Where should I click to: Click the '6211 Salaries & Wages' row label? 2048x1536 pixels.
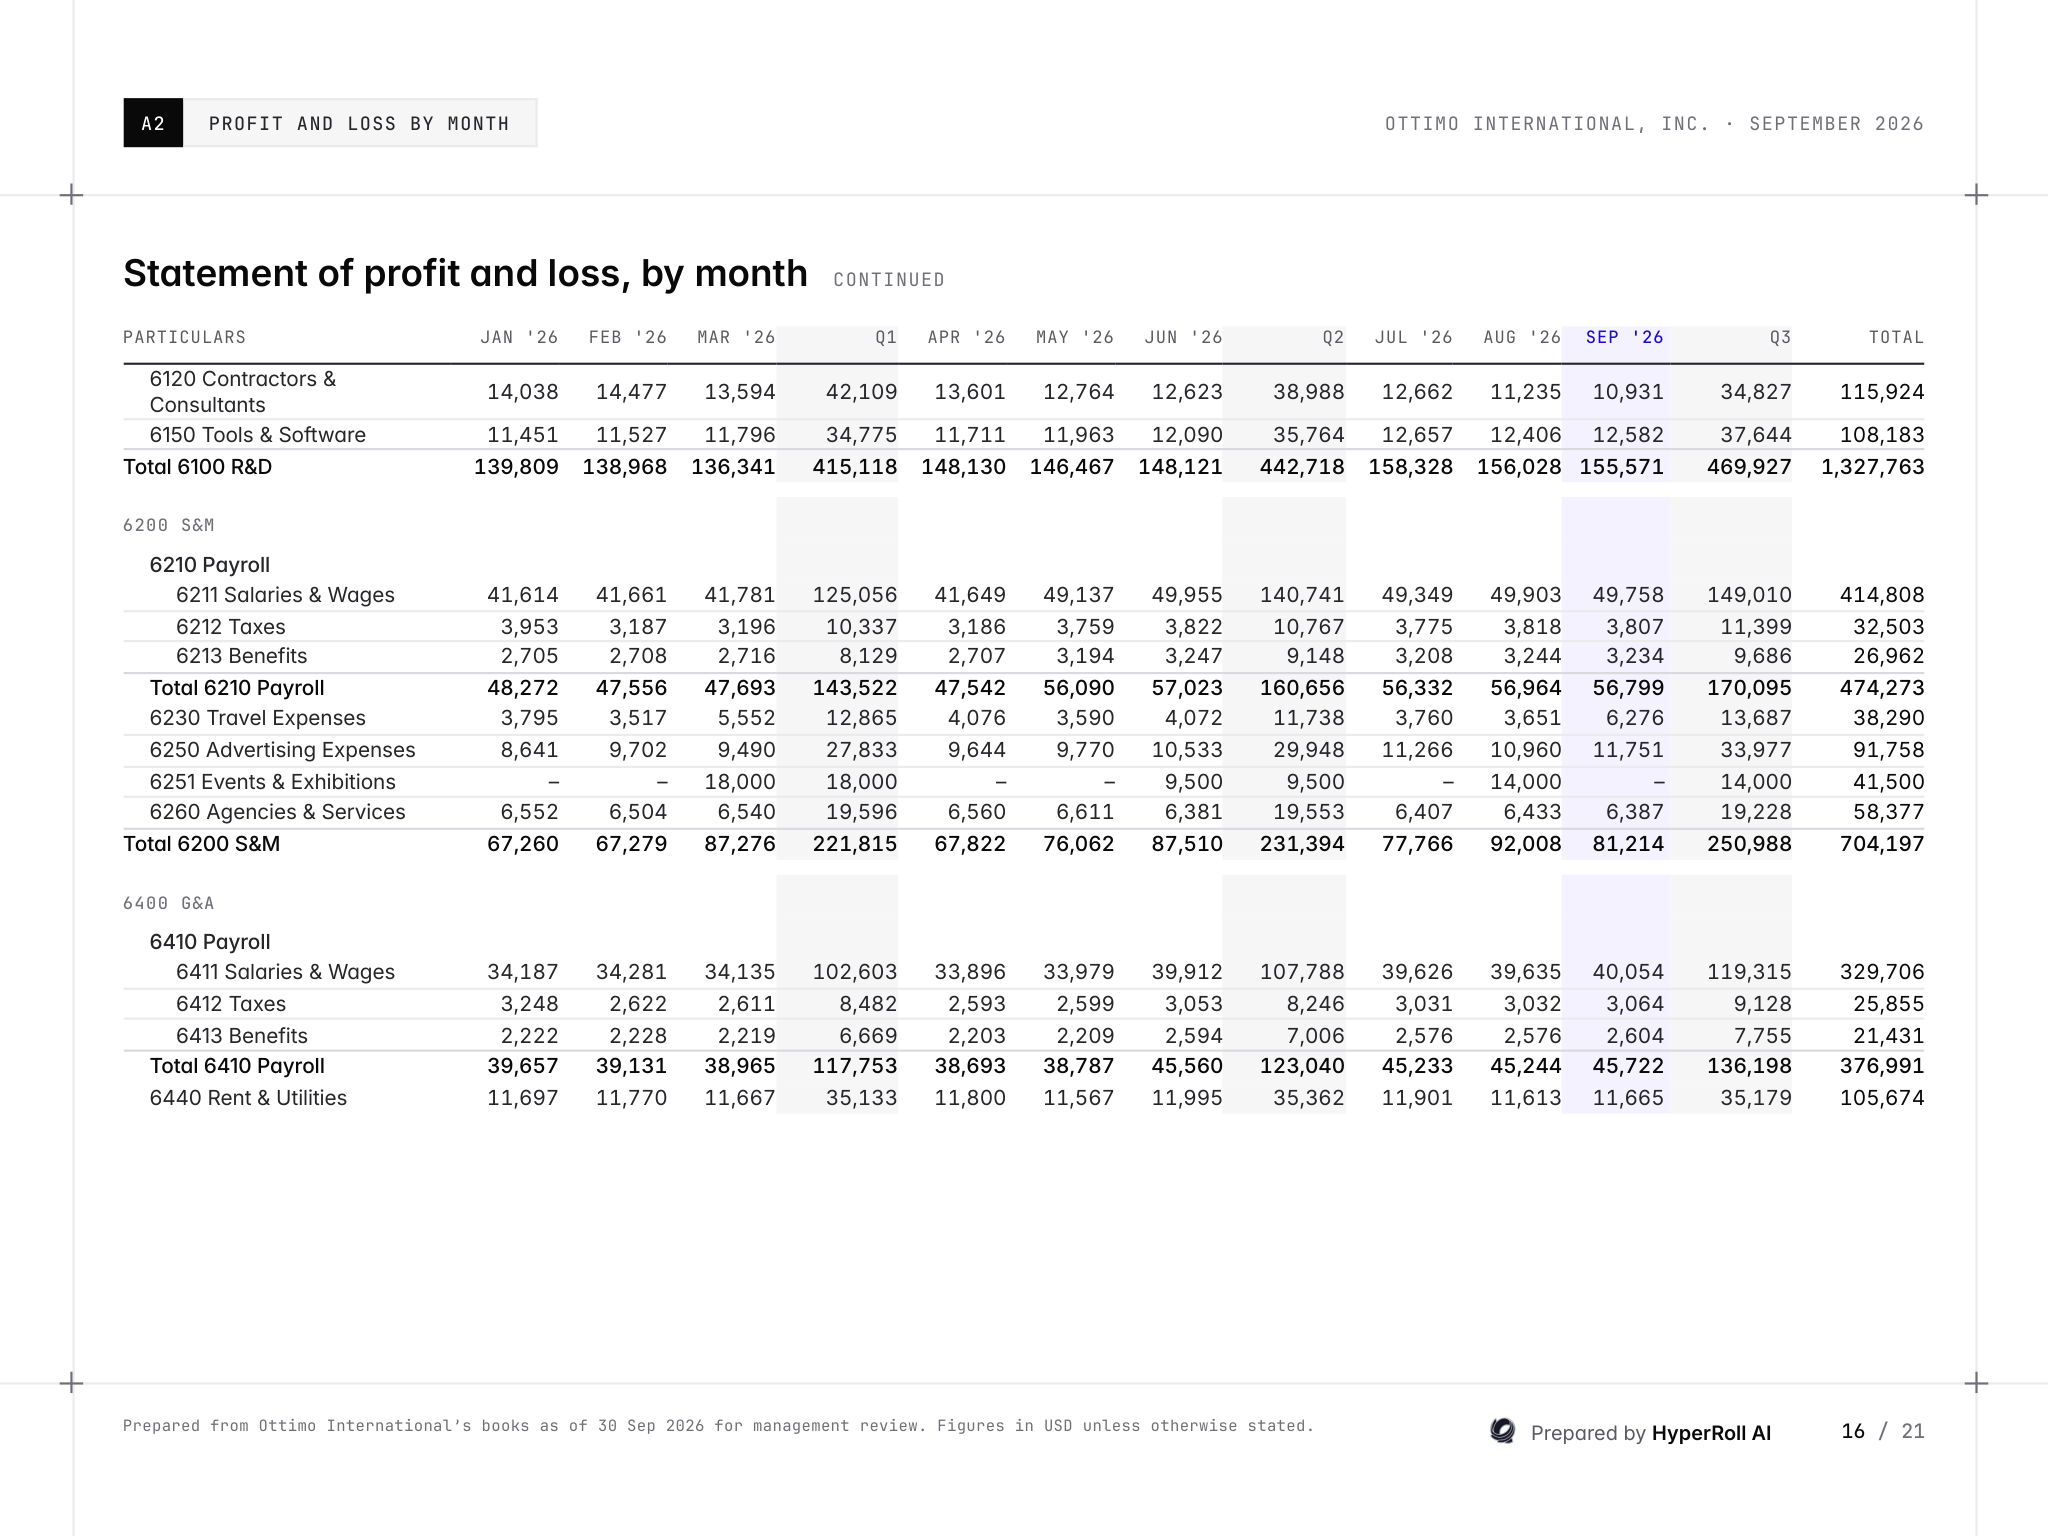[x=285, y=595]
